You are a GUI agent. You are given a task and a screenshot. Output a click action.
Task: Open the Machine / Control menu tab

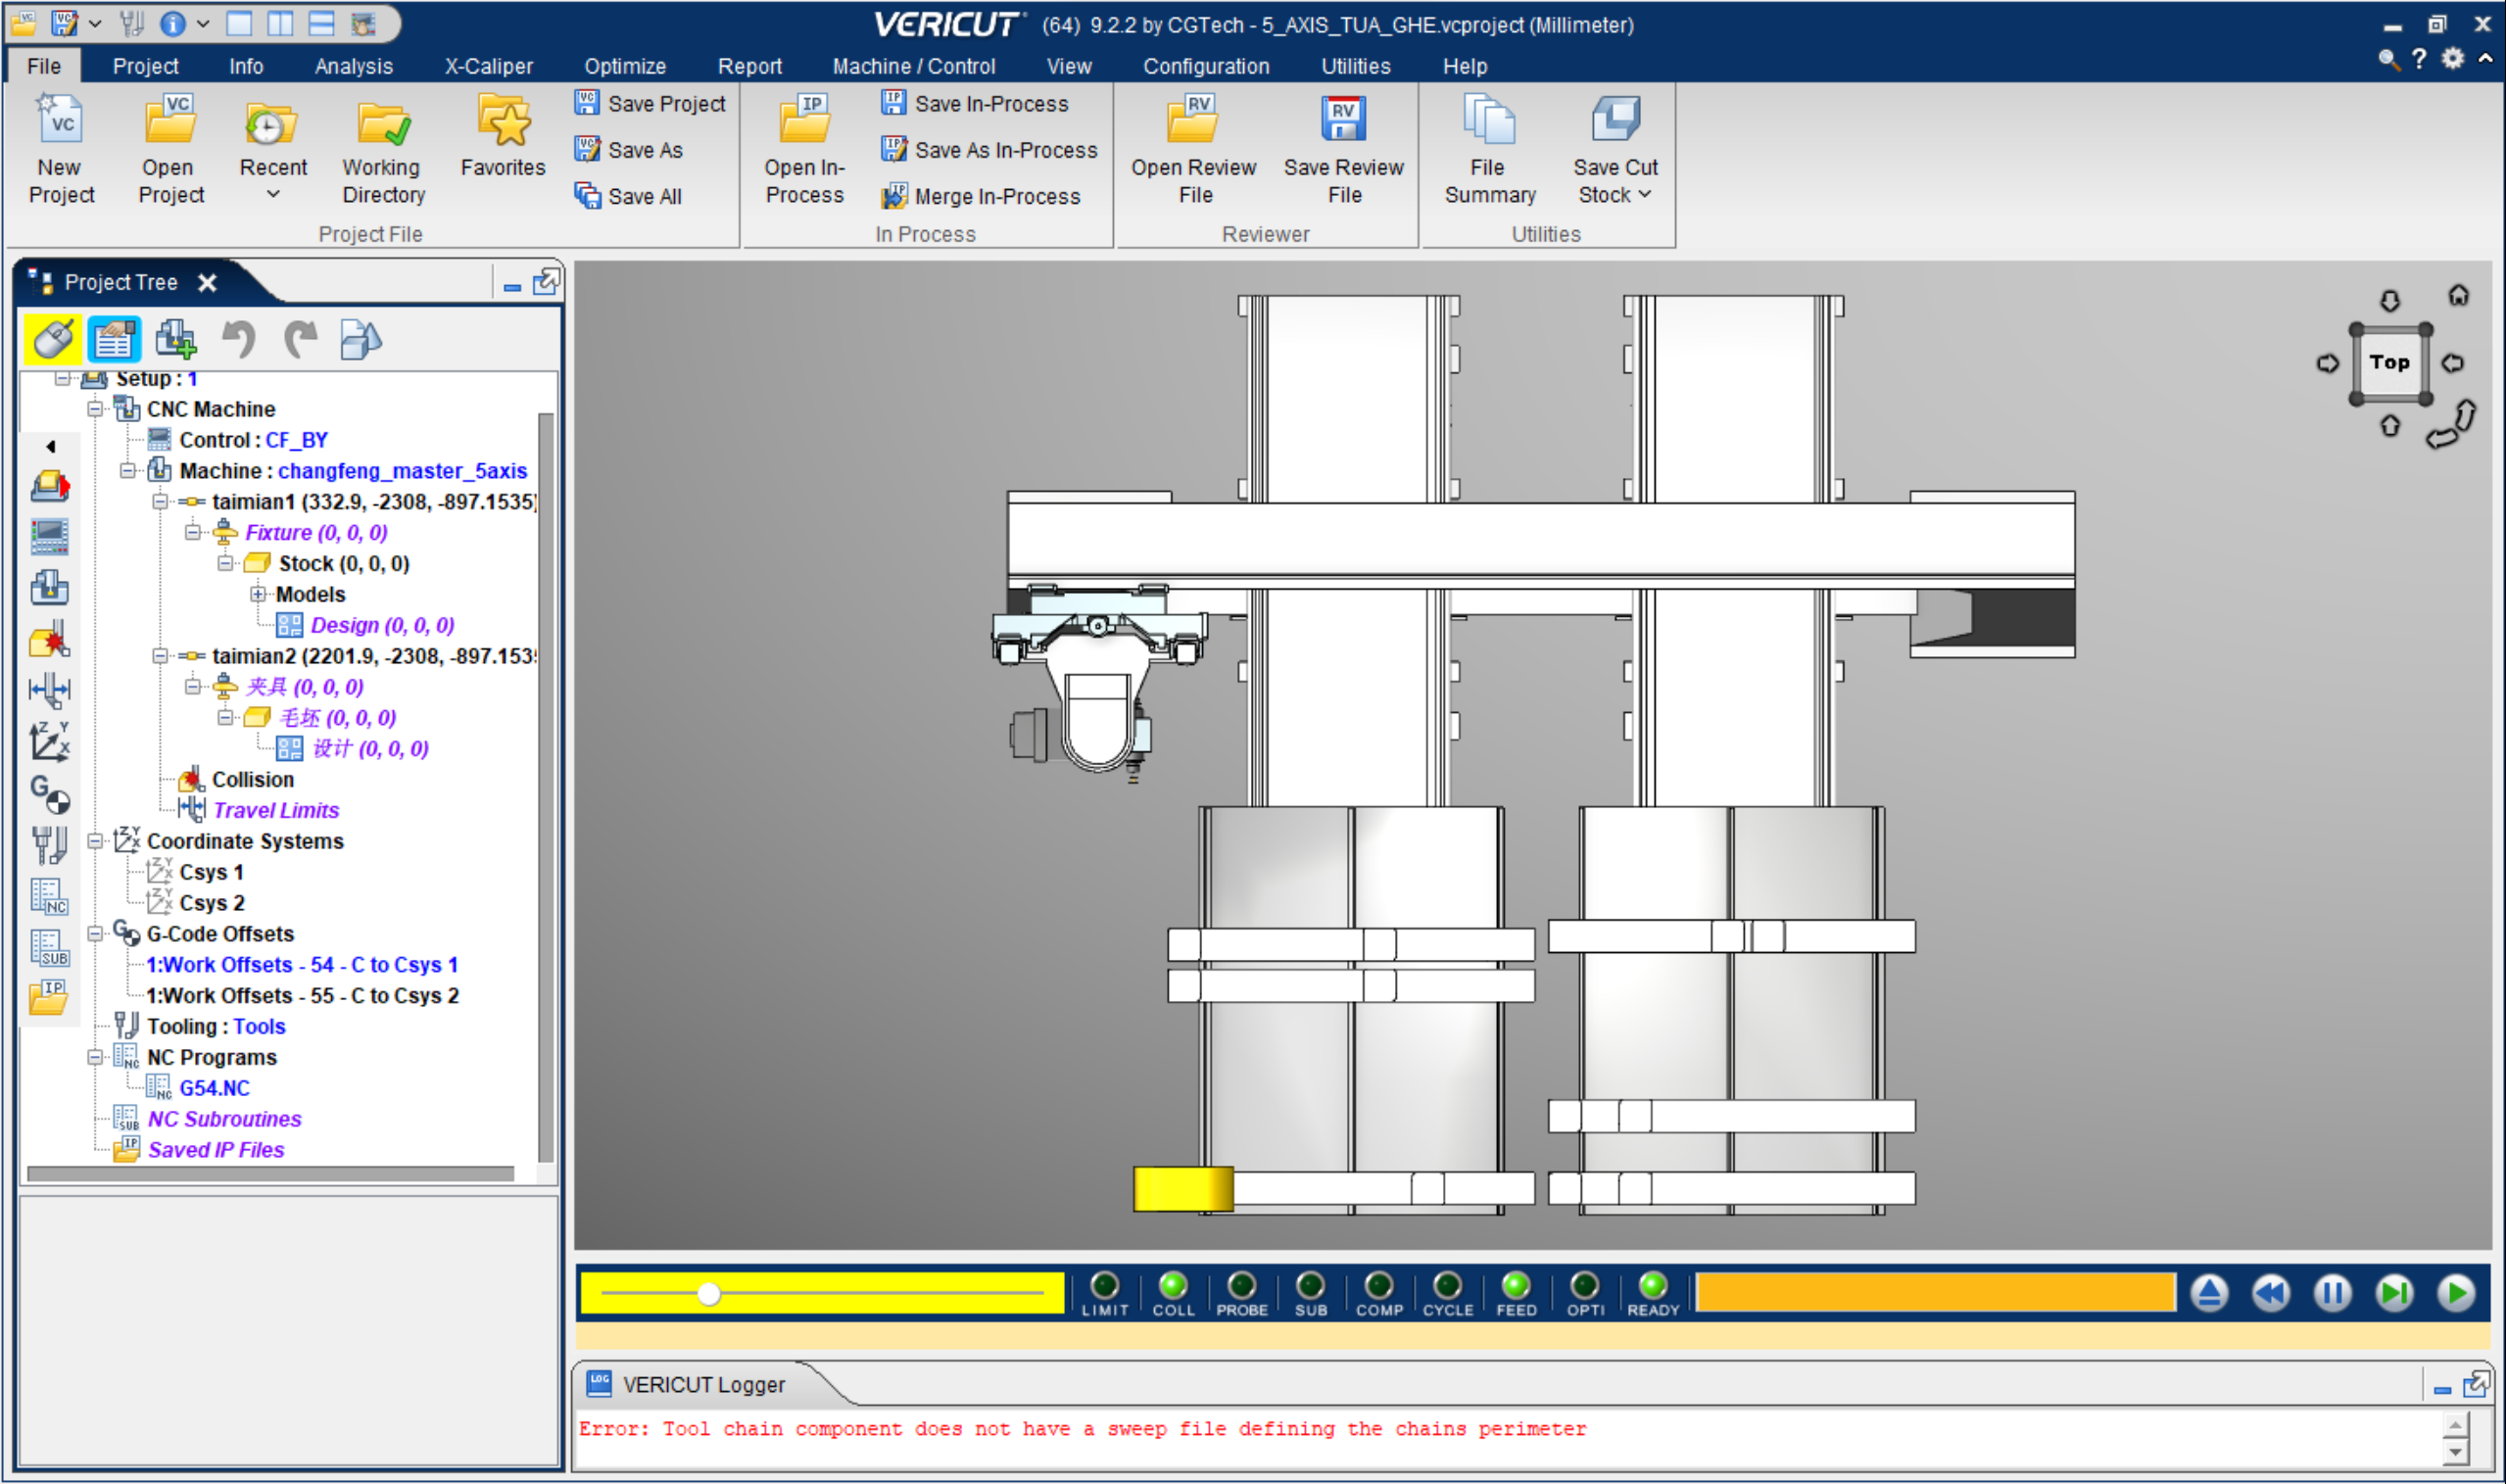click(913, 66)
